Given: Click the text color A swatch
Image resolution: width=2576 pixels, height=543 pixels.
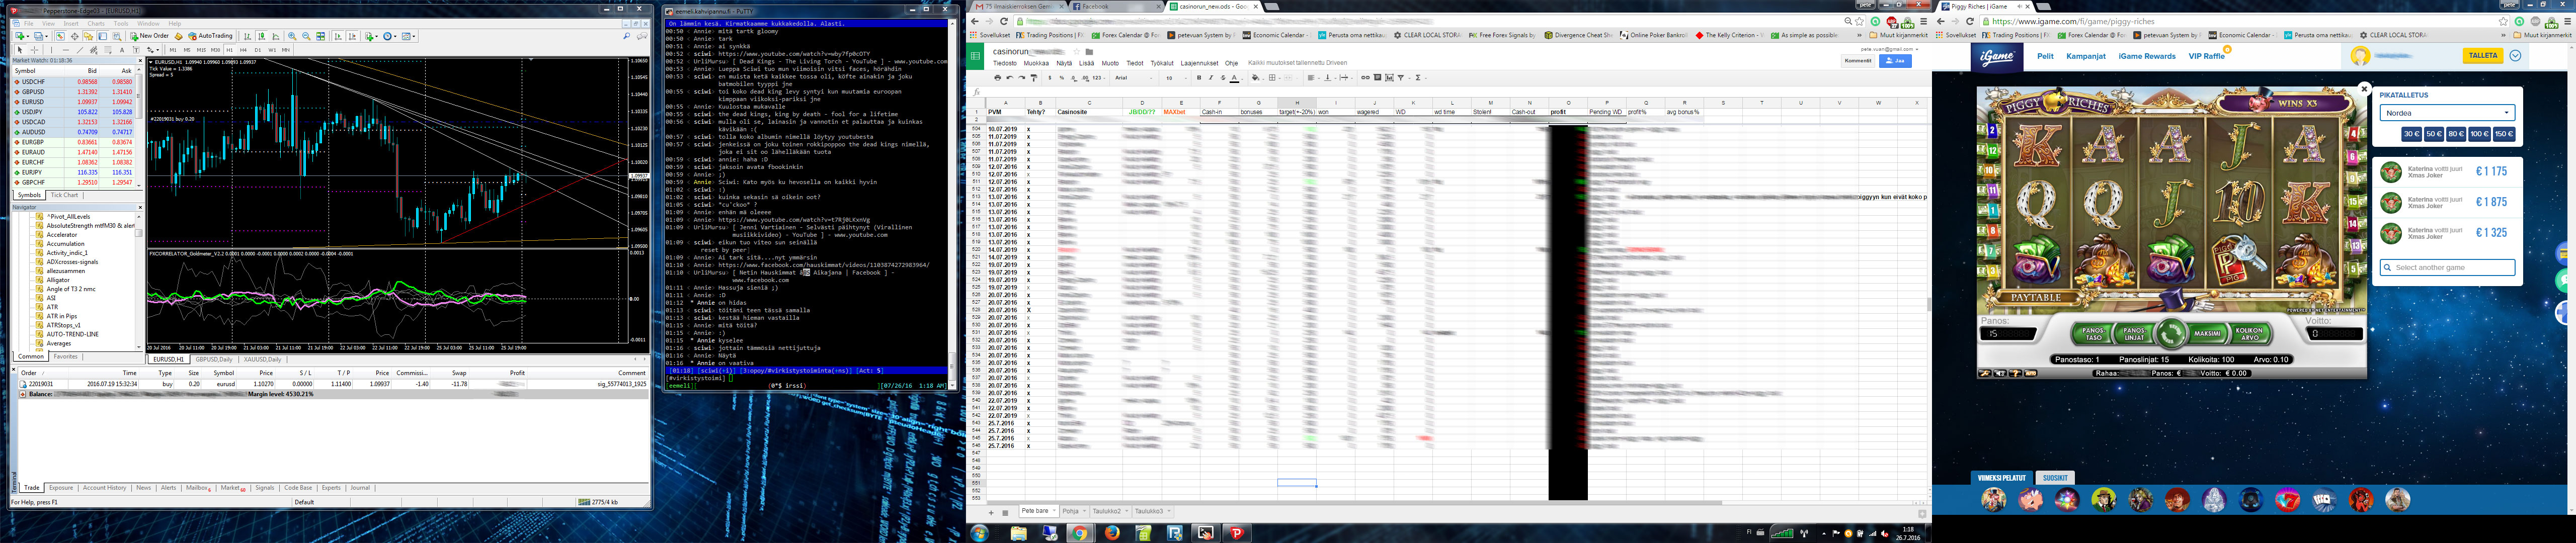Looking at the screenshot, I should [1234, 78].
